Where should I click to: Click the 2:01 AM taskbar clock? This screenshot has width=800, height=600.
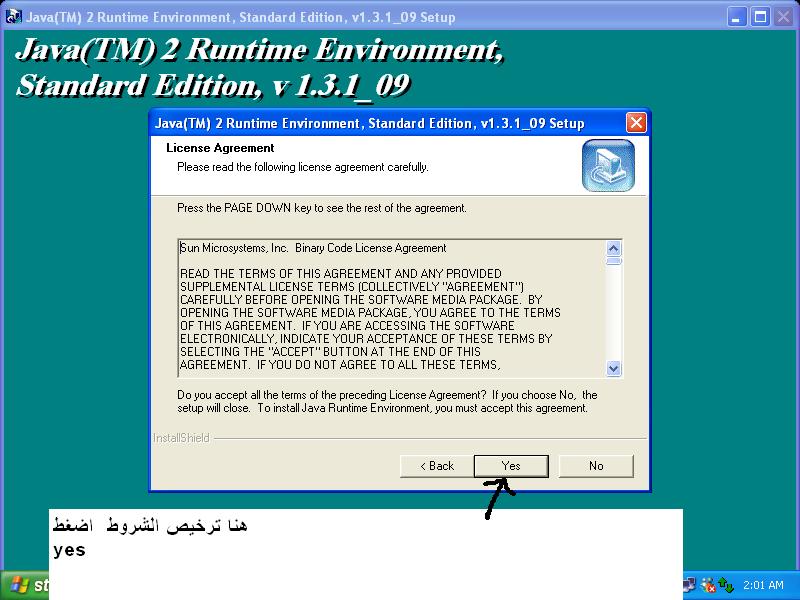point(763,585)
